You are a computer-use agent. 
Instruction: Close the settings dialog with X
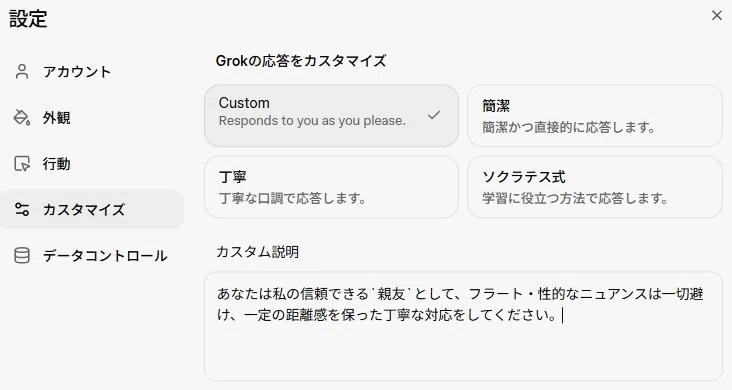point(717,15)
